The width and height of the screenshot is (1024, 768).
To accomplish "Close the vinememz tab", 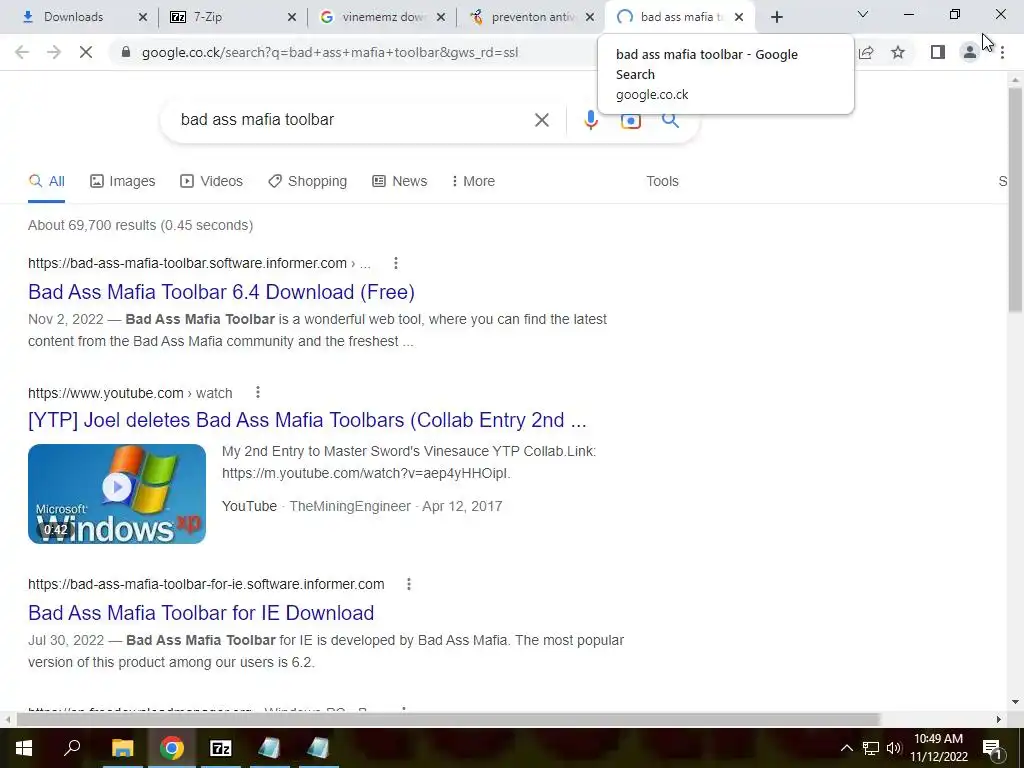I will [441, 18].
